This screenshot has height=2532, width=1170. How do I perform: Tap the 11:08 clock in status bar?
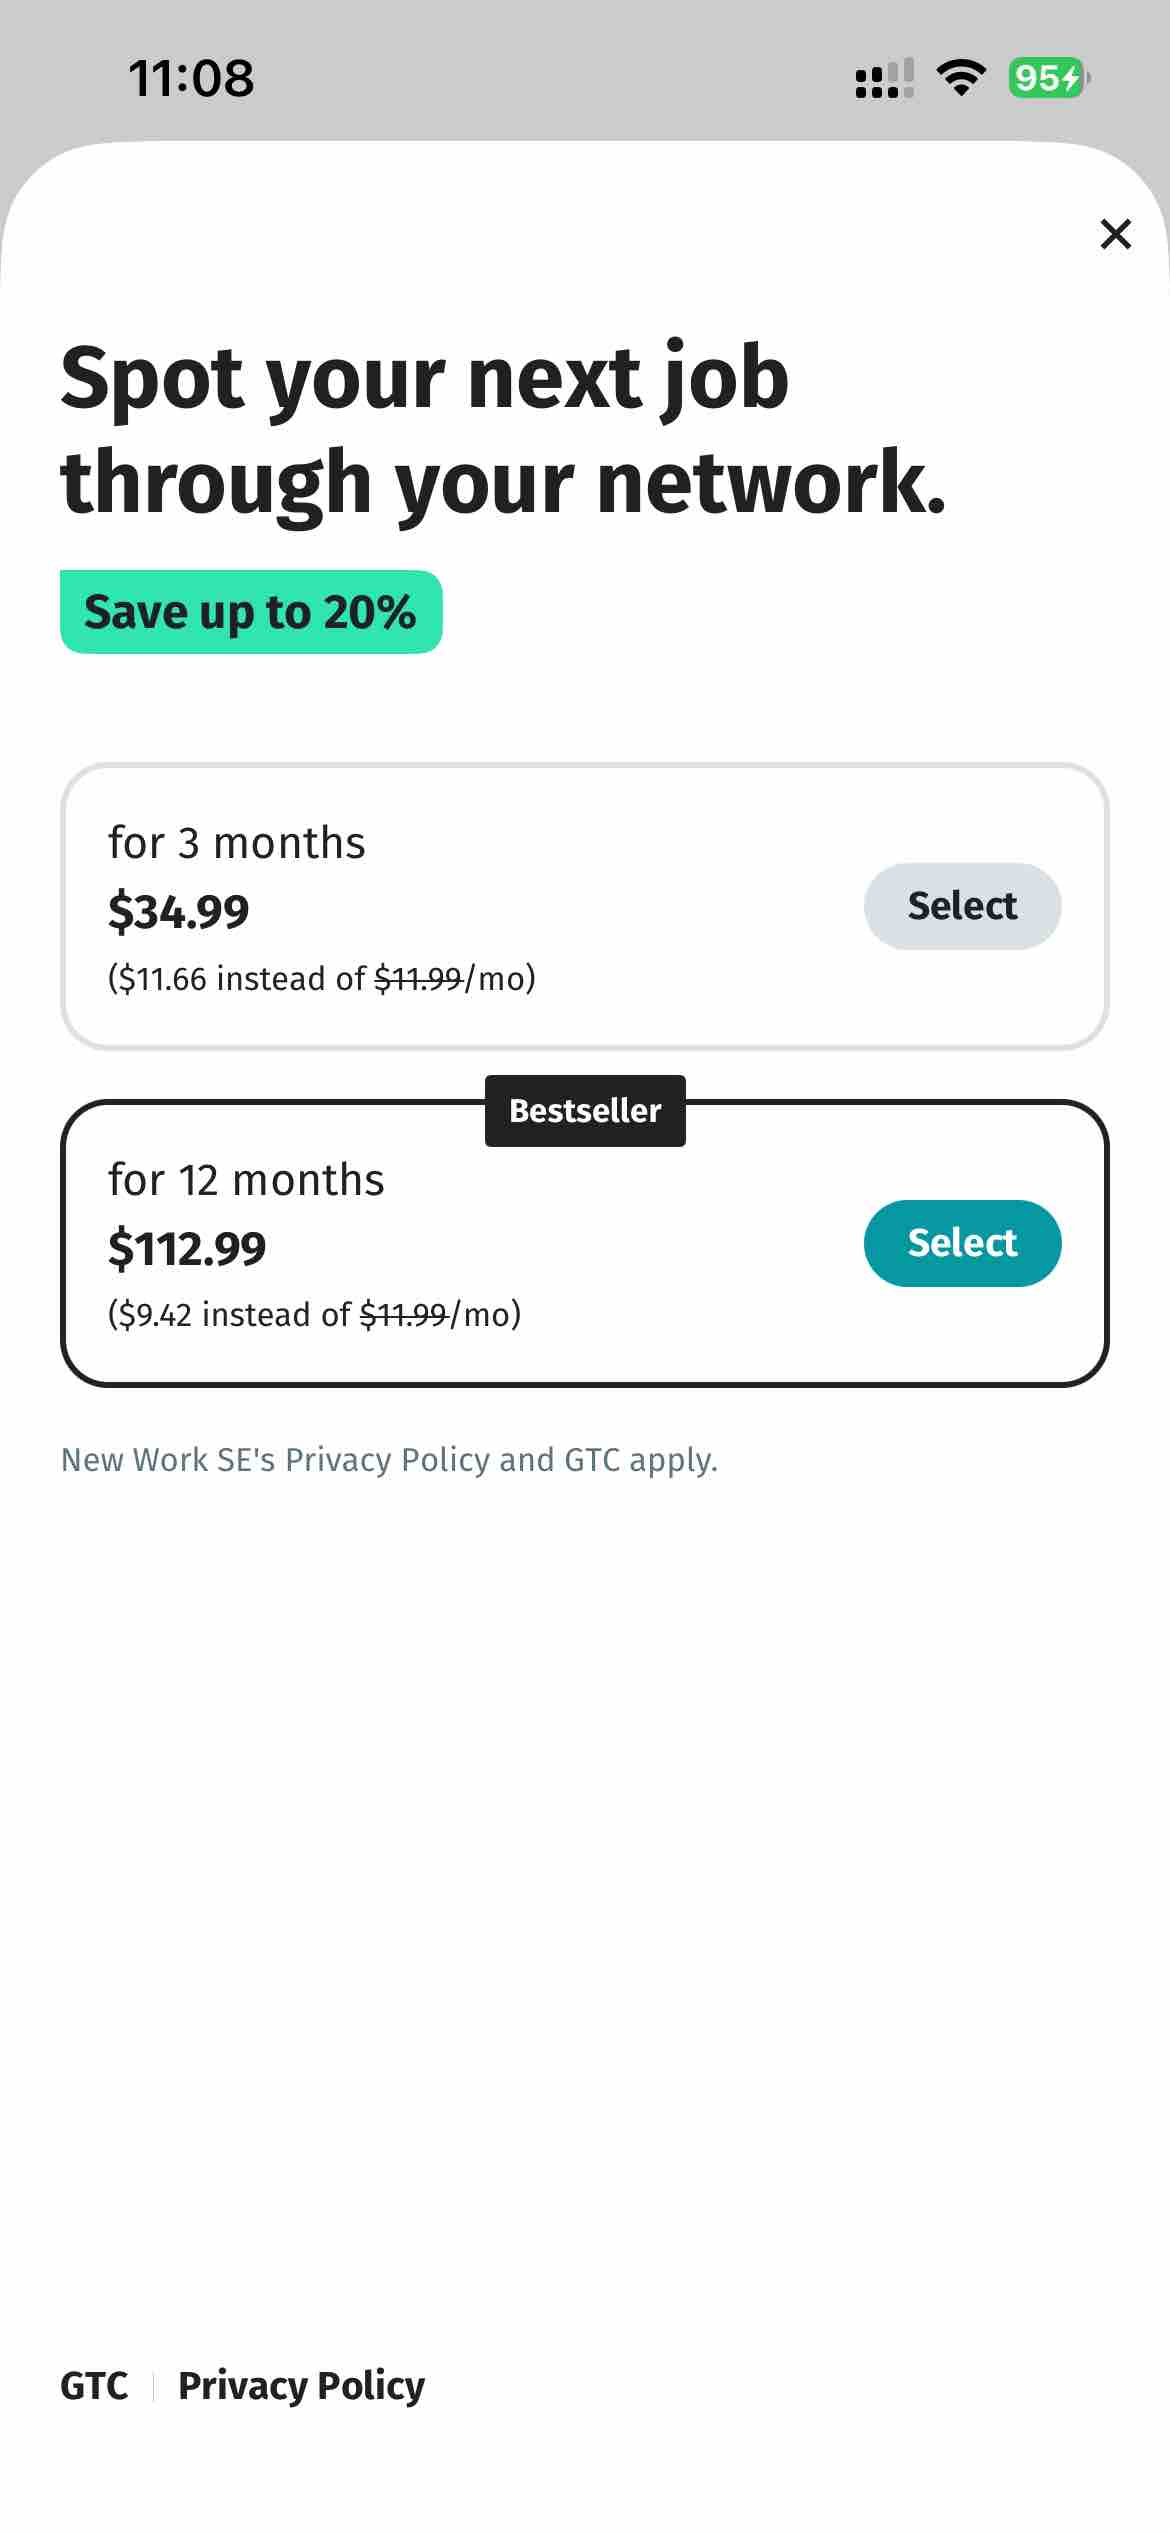click(191, 79)
